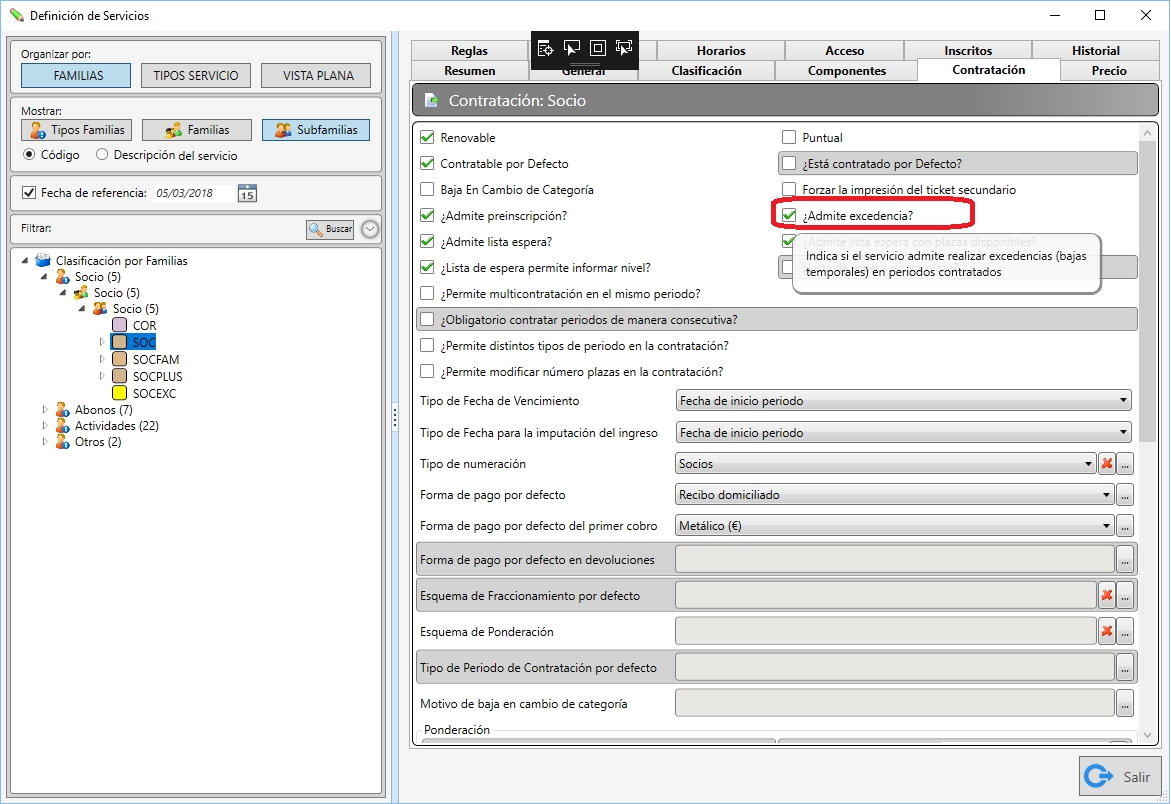Click the dashed-frame pointer capture icon
The image size is (1171, 804).
pos(624,49)
